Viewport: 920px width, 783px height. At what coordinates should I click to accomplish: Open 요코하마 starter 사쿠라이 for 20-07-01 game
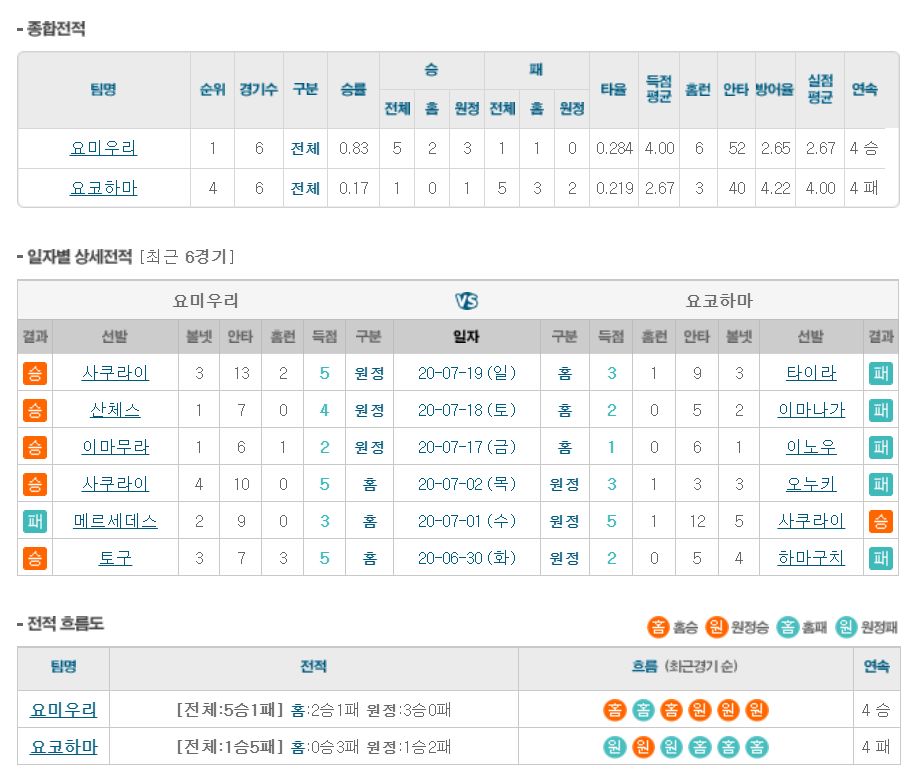point(811,521)
